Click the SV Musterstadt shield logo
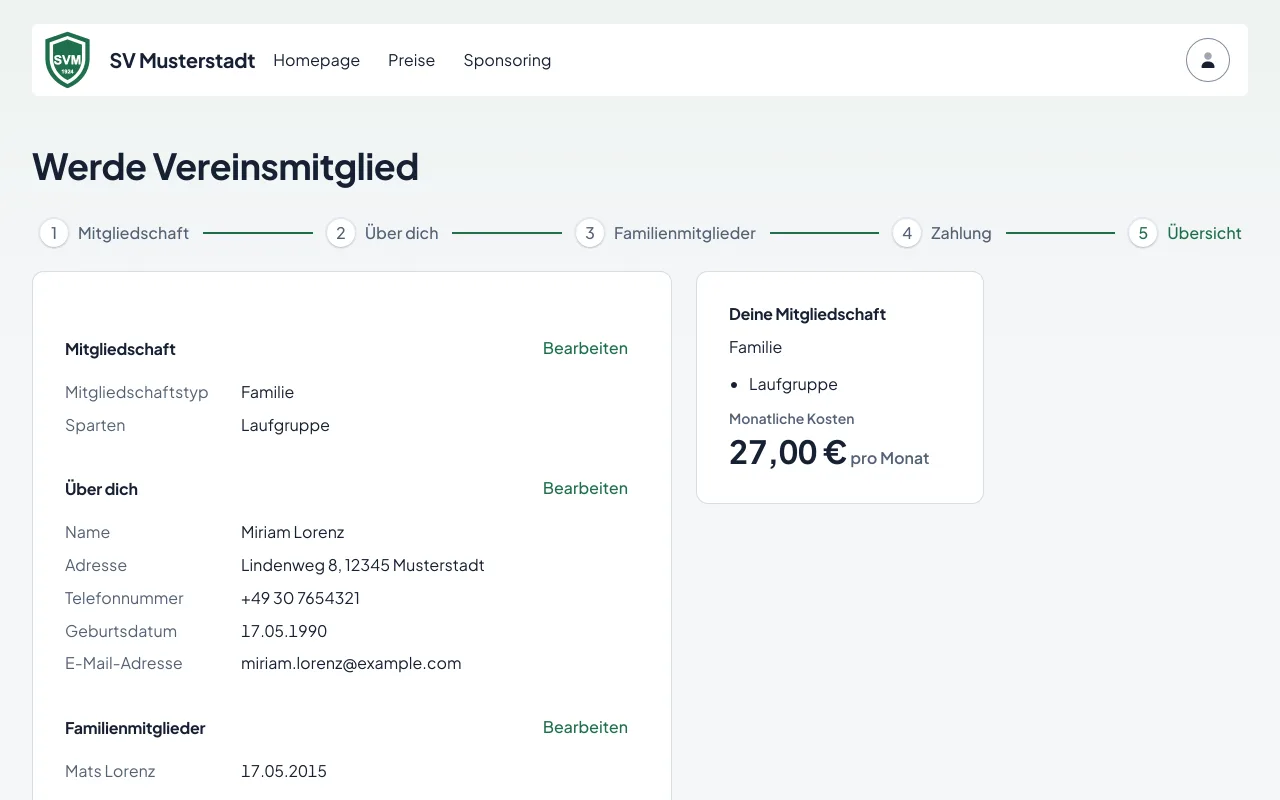 [68, 60]
